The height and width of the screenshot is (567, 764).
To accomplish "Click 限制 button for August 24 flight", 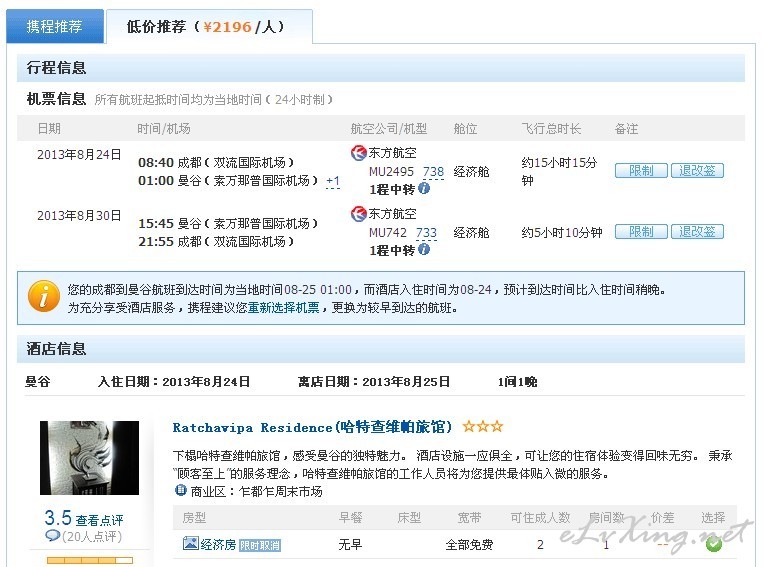I will pos(641,170).
